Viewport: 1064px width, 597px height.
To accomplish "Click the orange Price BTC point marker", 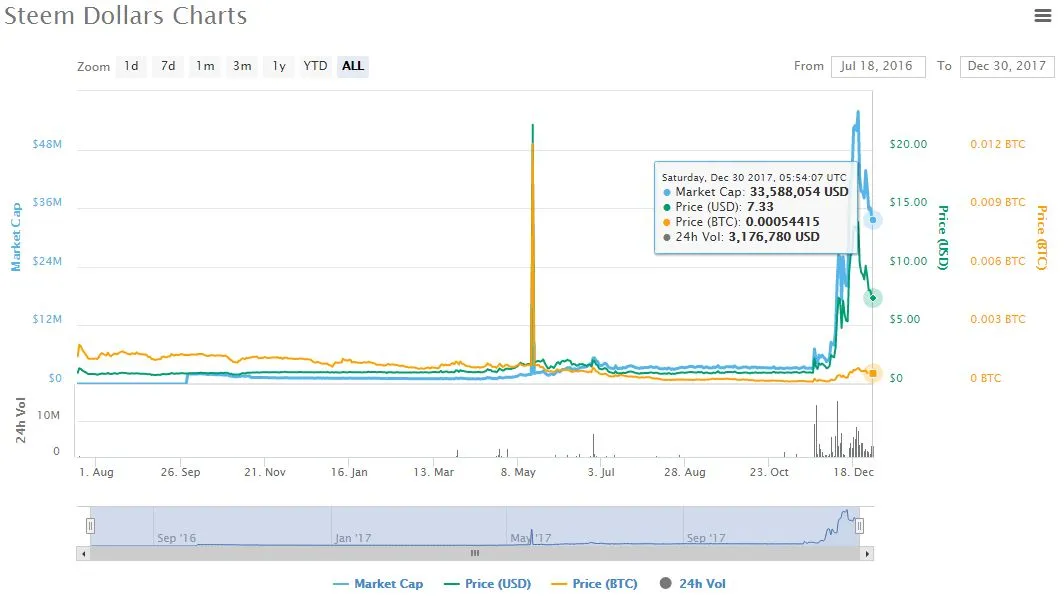I will 873,373.
